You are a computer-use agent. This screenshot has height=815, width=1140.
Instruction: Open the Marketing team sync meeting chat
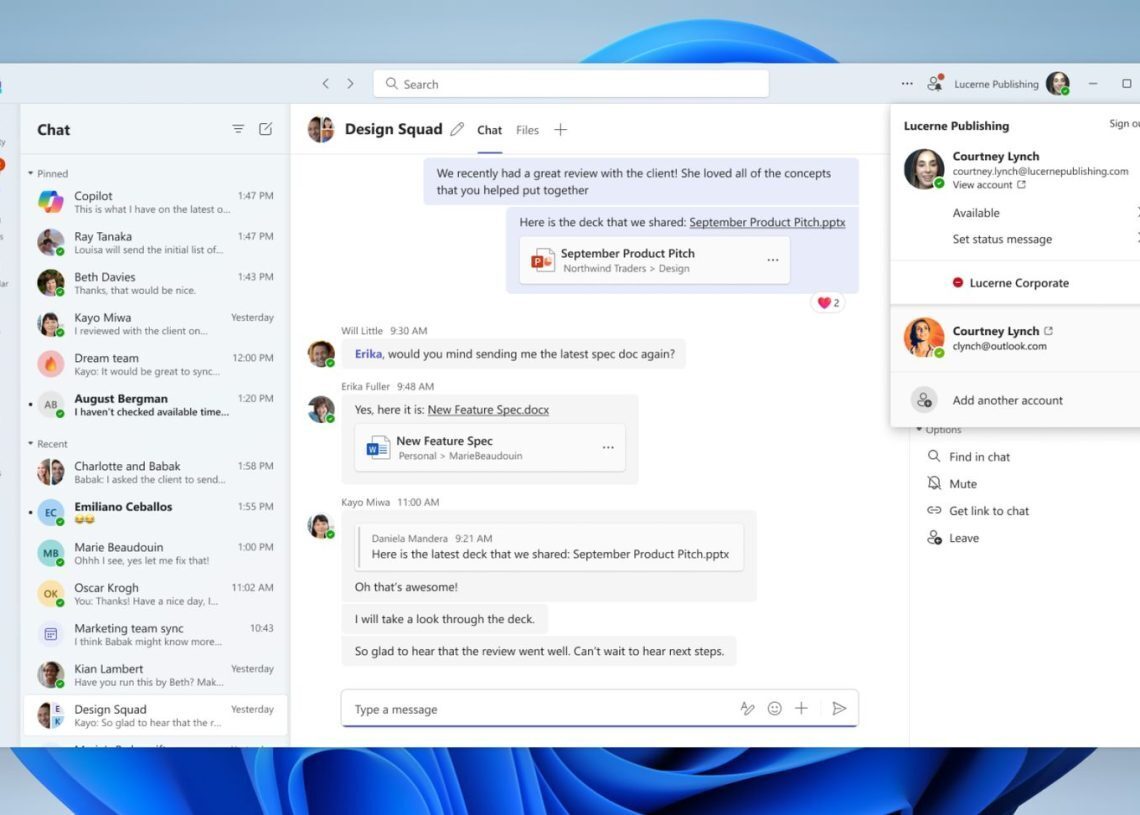(x=156, y=634)
